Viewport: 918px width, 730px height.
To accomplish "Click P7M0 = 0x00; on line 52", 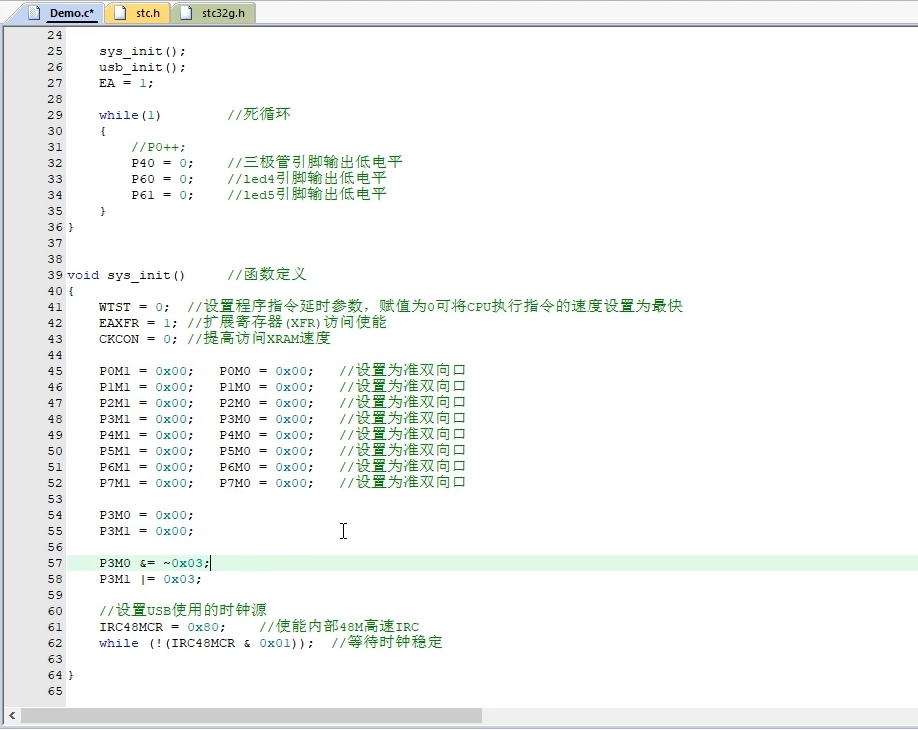I will pos(266,483).
